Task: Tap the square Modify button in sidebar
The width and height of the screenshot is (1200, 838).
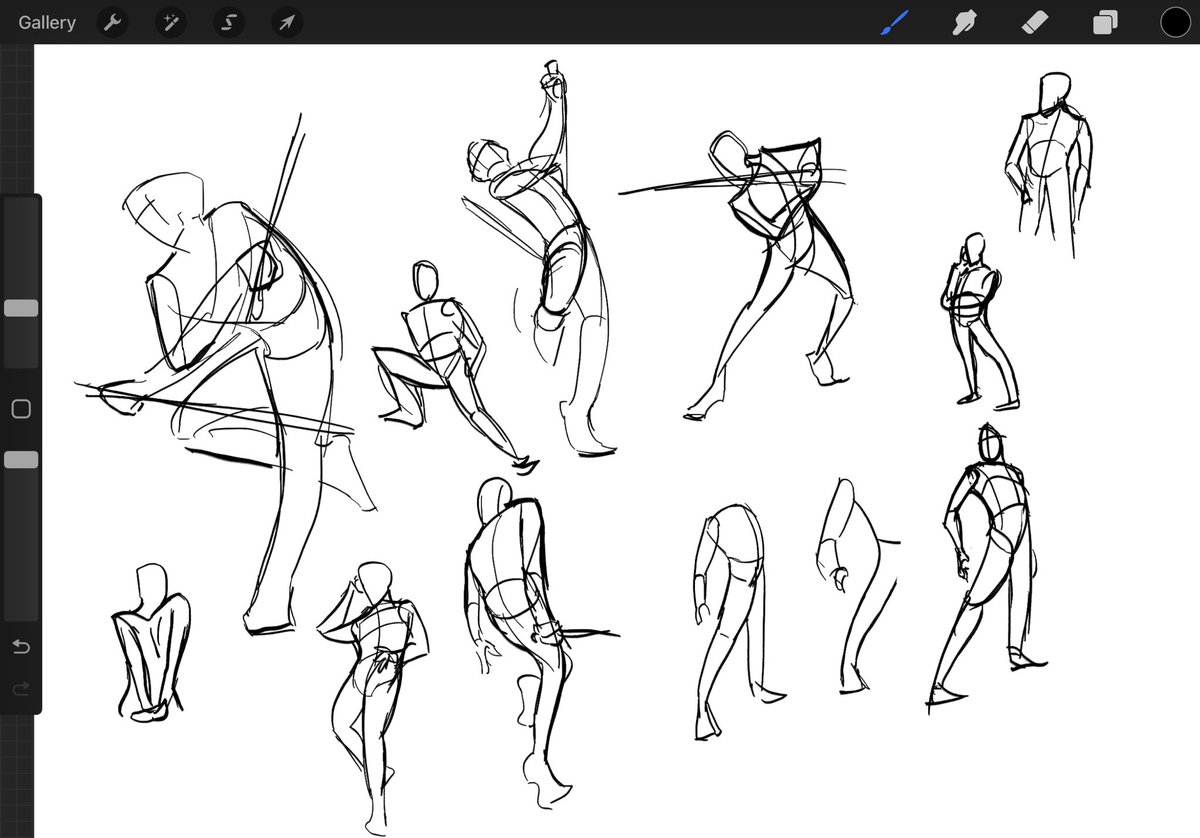Action: pos(21,409)
